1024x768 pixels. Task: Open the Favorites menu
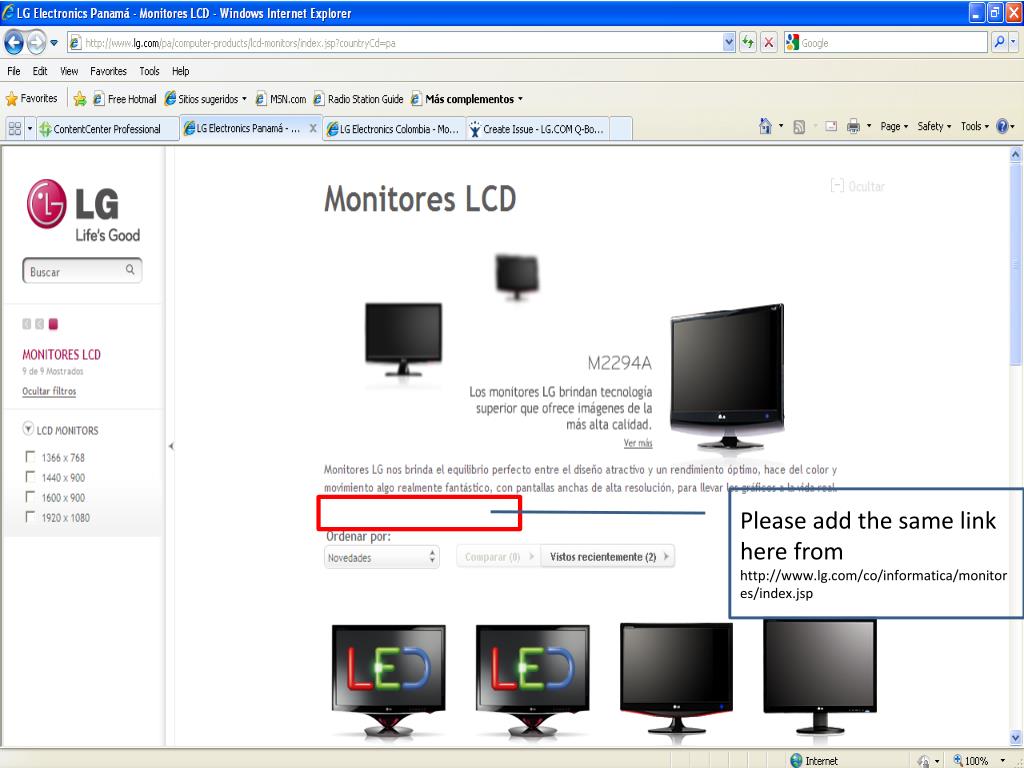[108, 71]
